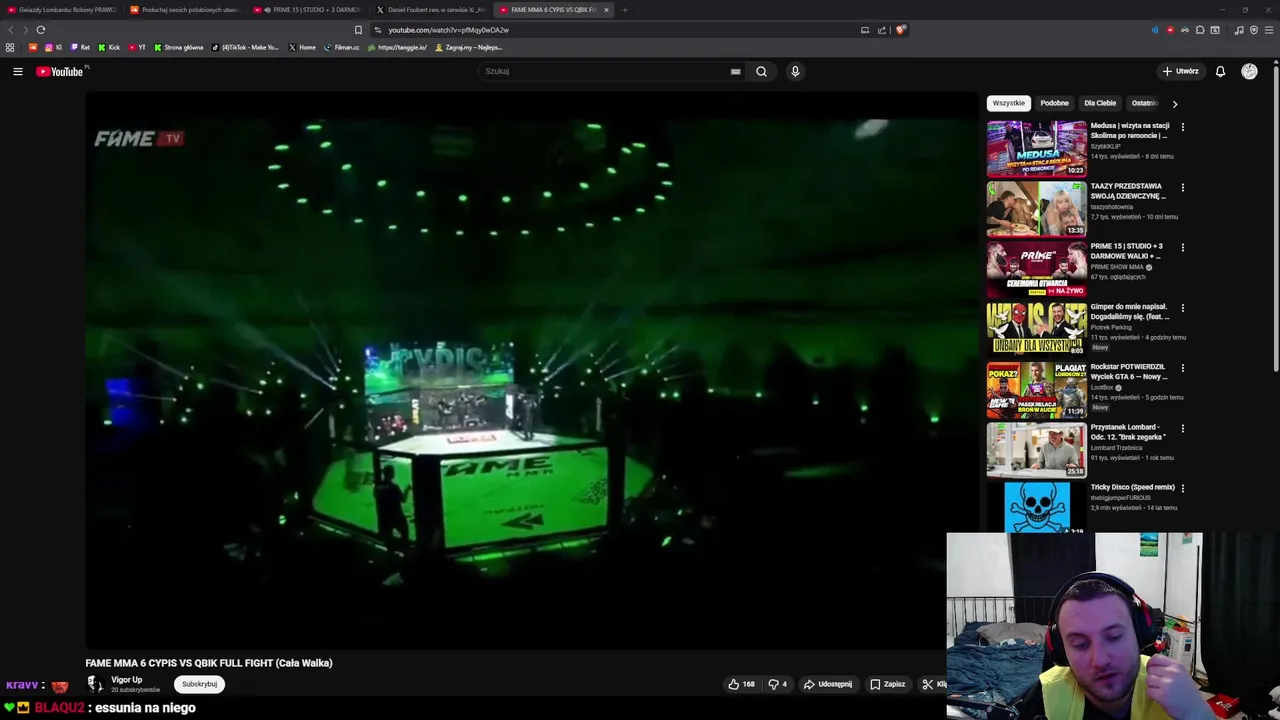This screenshot has height=720, width=1280.
Task: Open options for the Rockstar POTWIERDZIŁ video
Action: [1182, 368]
